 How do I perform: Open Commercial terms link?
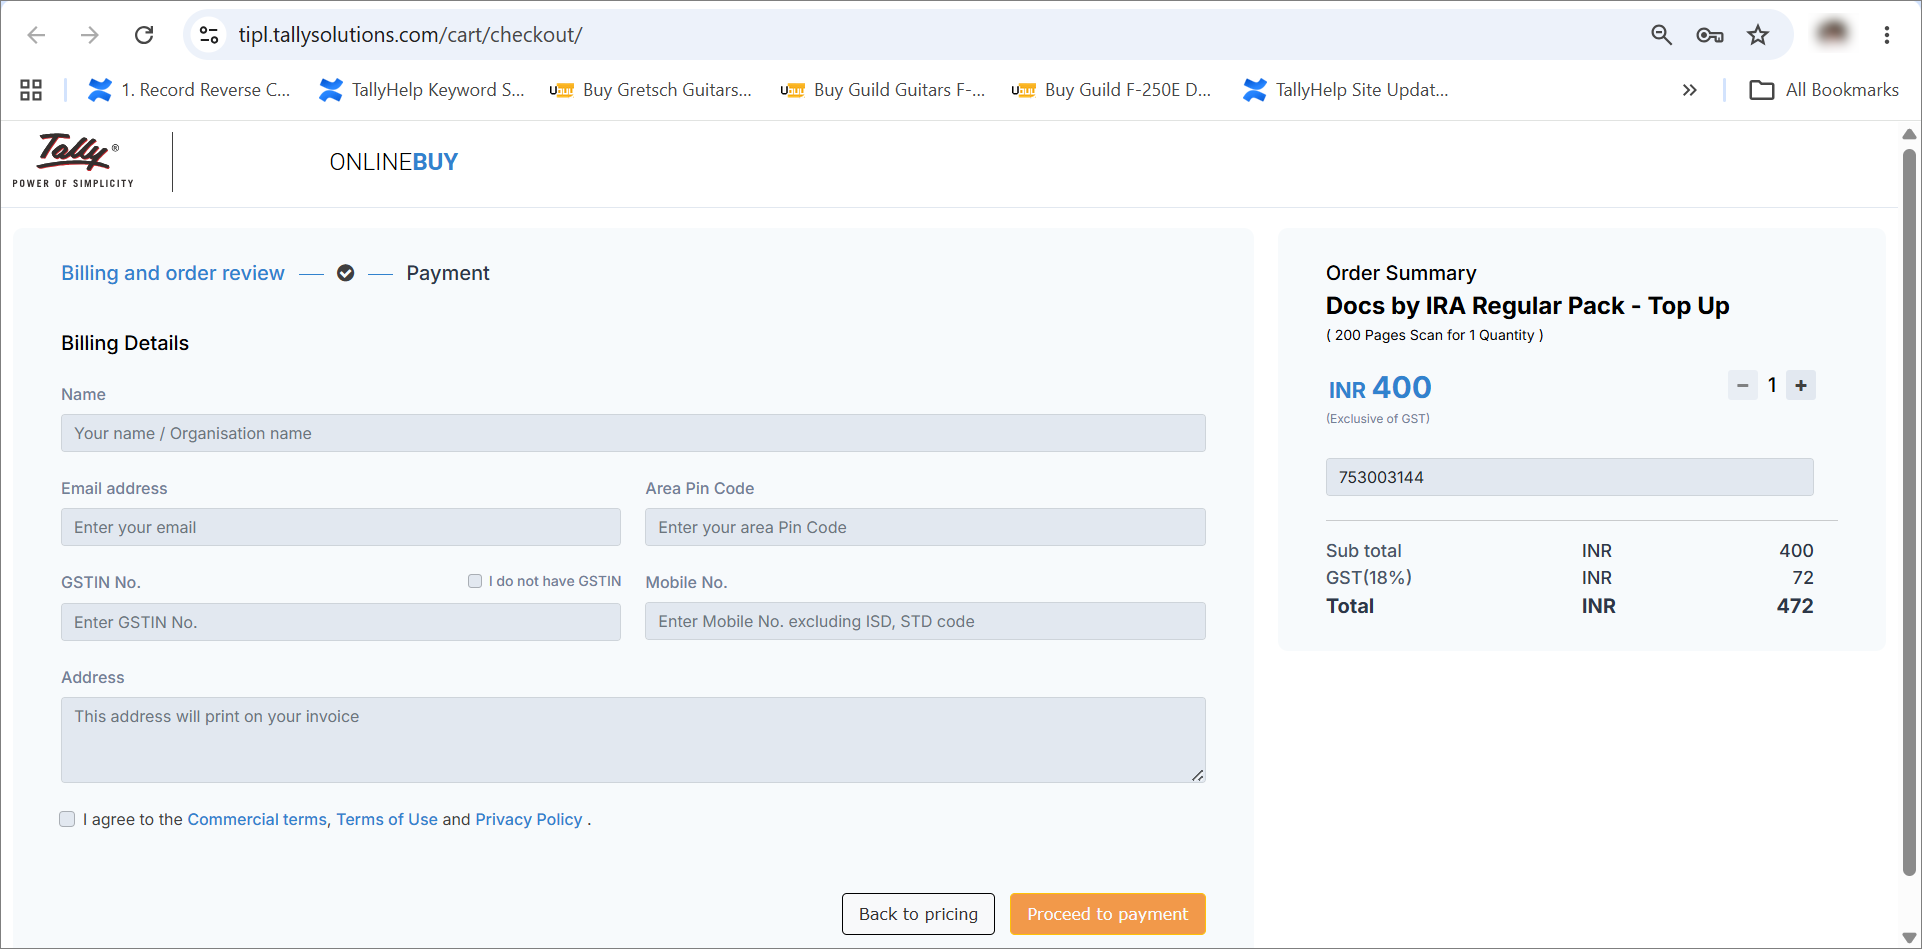click(x=257, y=819)
